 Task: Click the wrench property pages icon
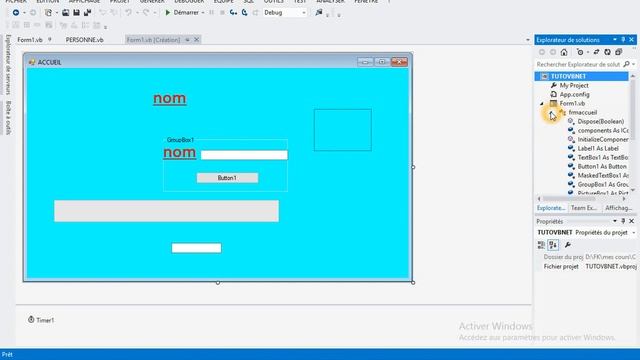(568, 245)
